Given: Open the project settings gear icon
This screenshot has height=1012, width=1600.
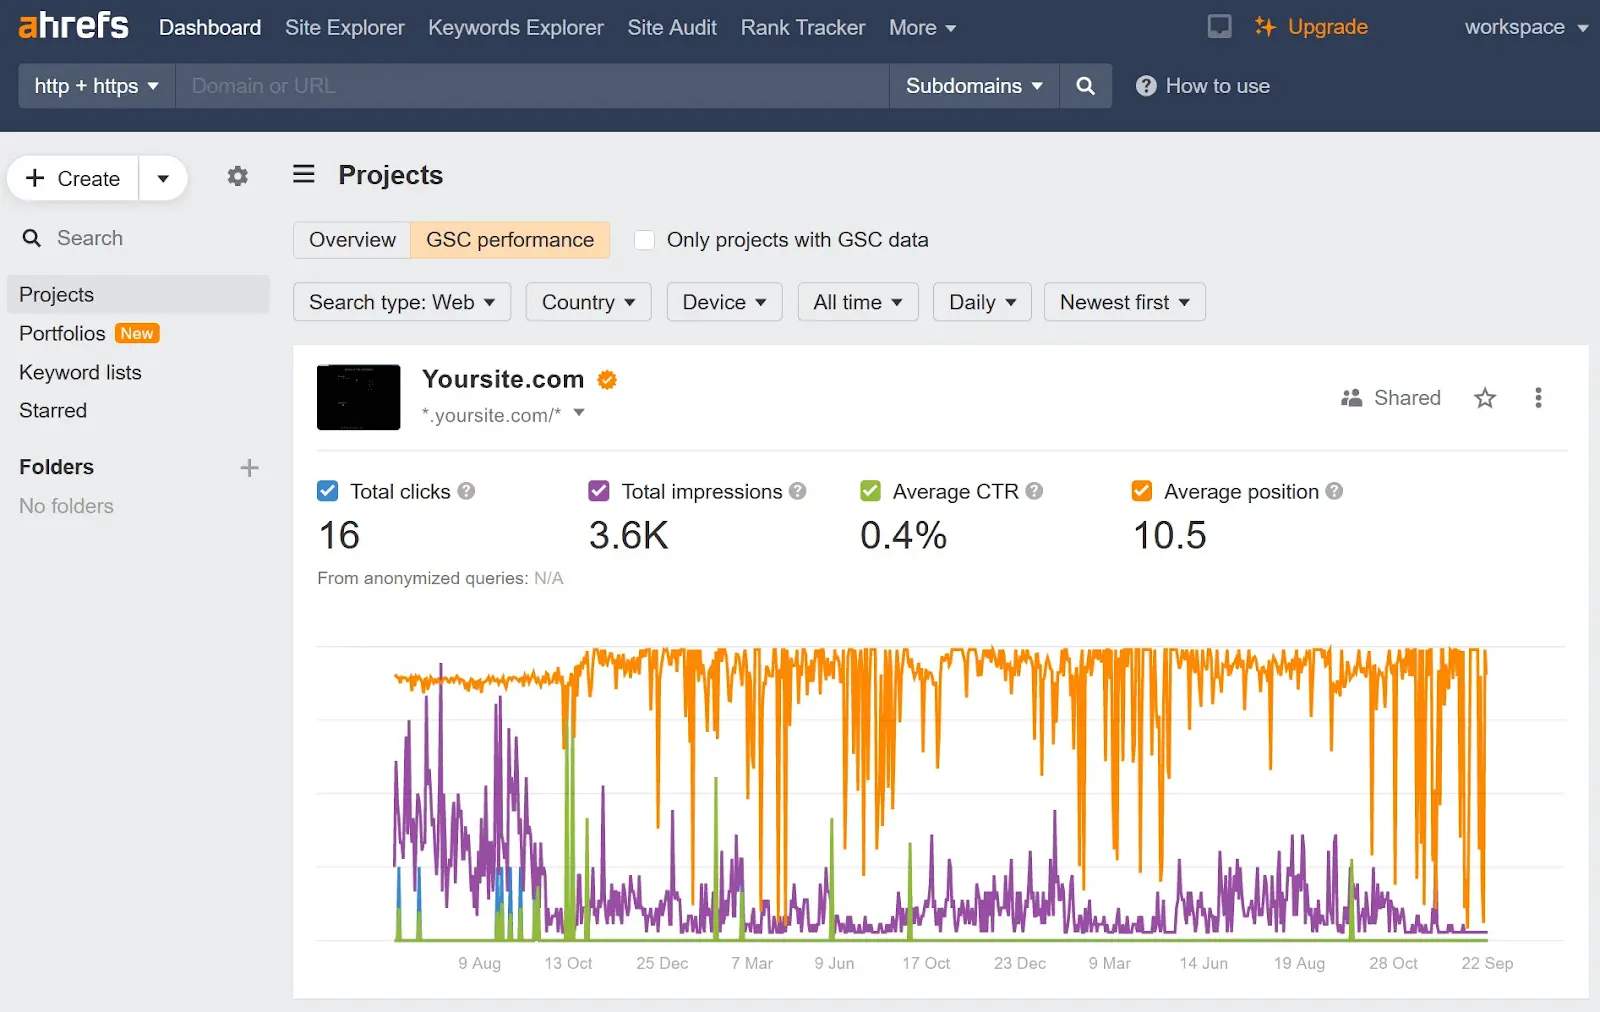Looking at the screenshot, I should 238,176.
